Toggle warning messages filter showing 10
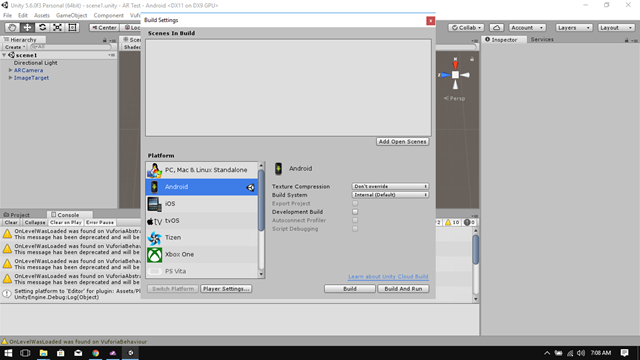Screen dimensions: 640x360 click(x=452, y=222)
